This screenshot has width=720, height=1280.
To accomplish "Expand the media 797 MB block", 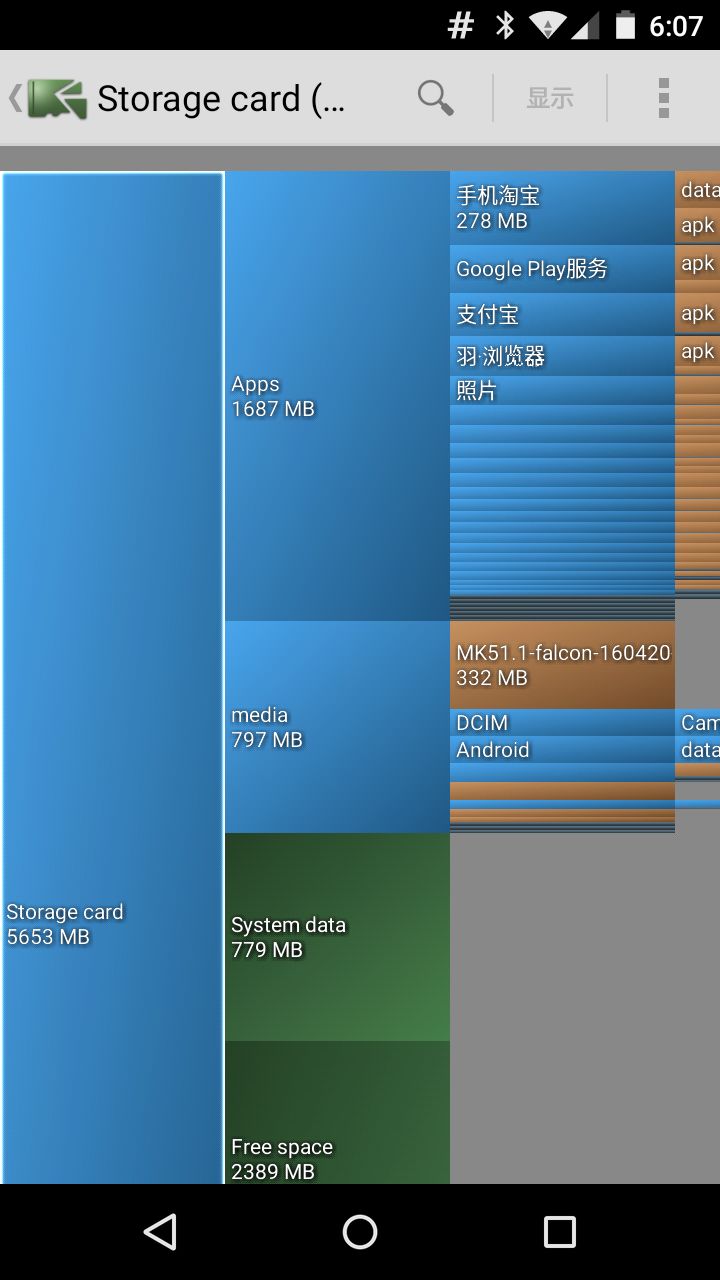I will [337, 727].
